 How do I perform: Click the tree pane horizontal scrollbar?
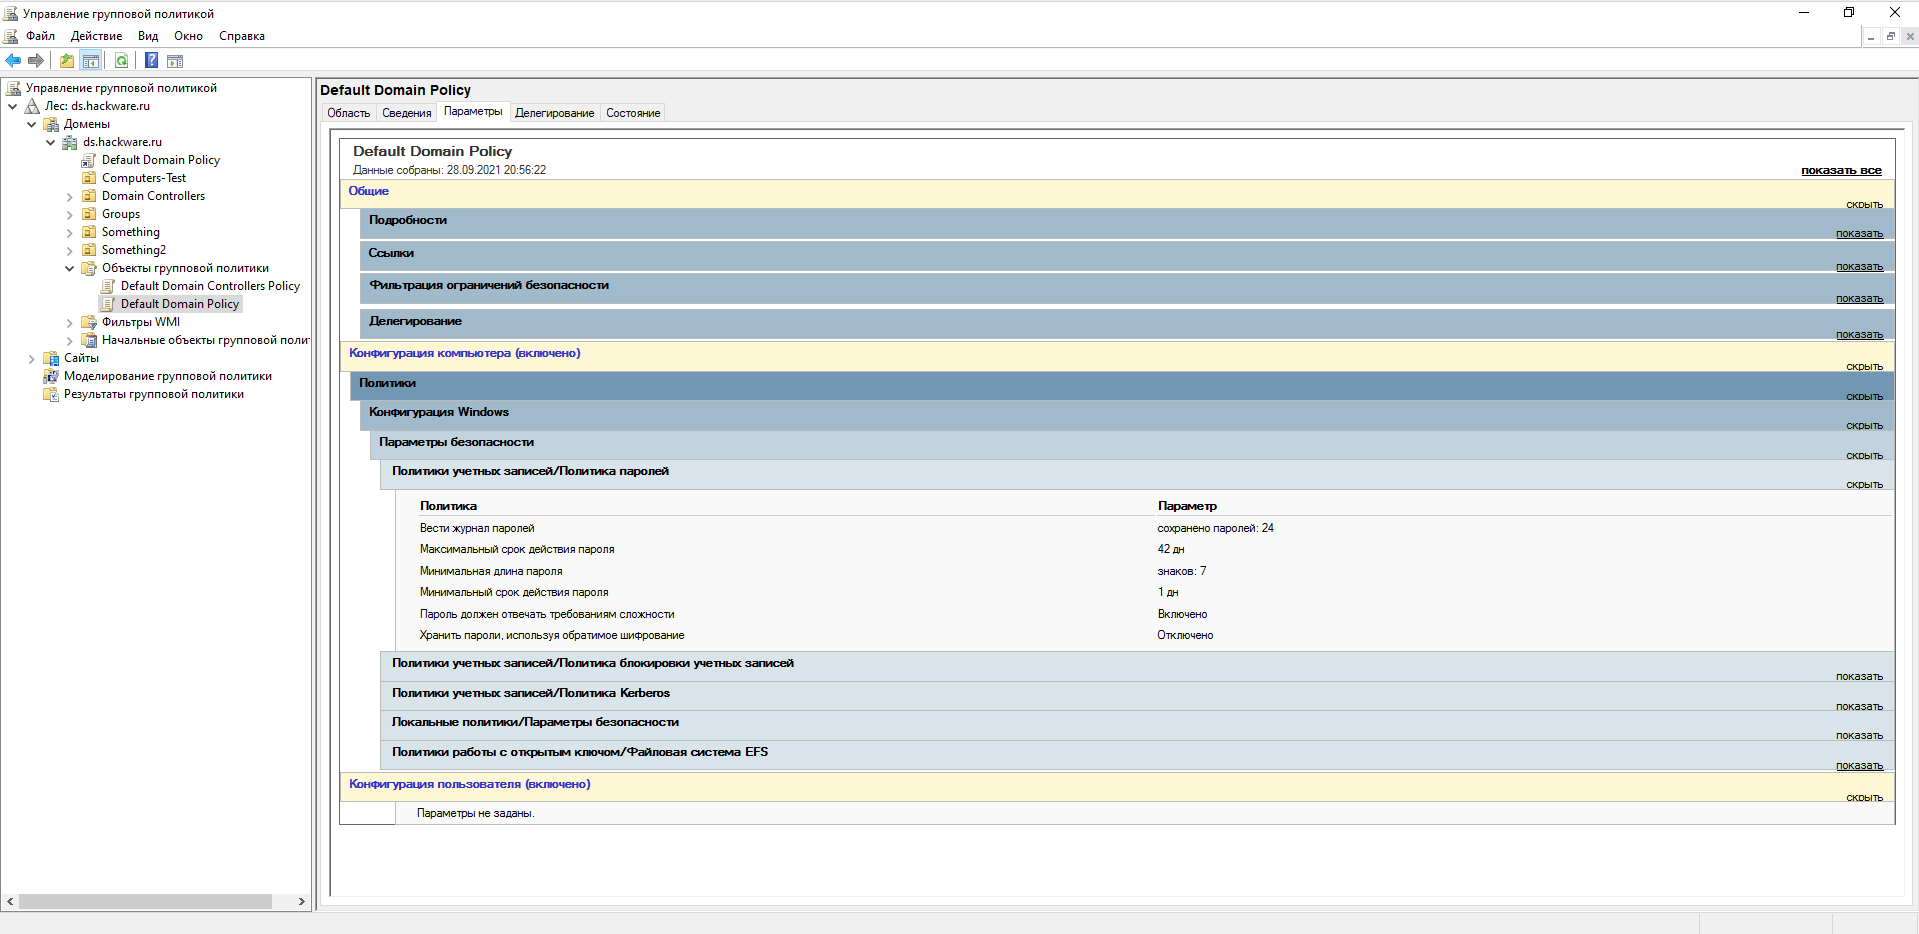point(145,901)
